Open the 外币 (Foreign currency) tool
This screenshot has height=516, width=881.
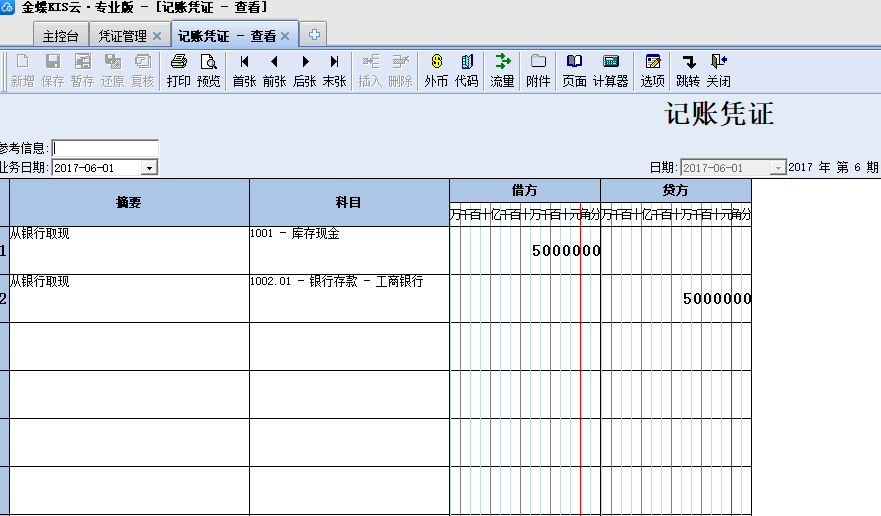(x=437, y=70)
